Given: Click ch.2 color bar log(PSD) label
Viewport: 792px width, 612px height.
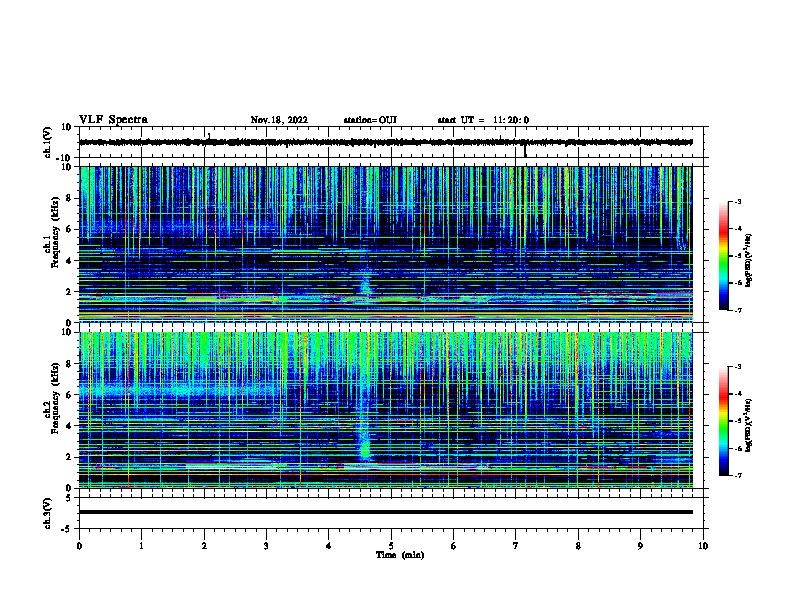Looking at the screenshot, I should tap(748, 425).
